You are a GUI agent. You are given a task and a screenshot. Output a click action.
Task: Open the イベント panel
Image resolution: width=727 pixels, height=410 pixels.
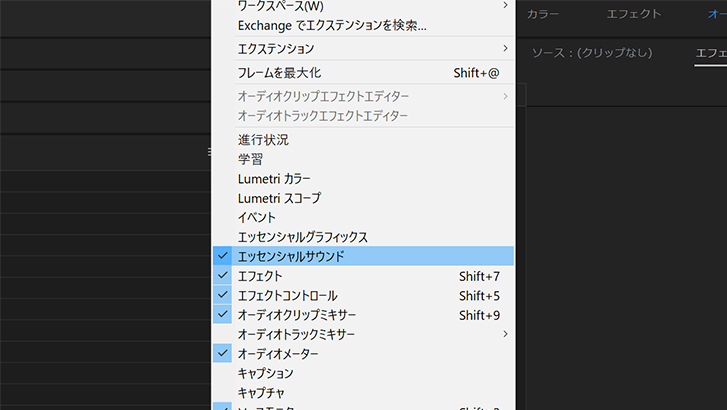[x=363, y=218]
